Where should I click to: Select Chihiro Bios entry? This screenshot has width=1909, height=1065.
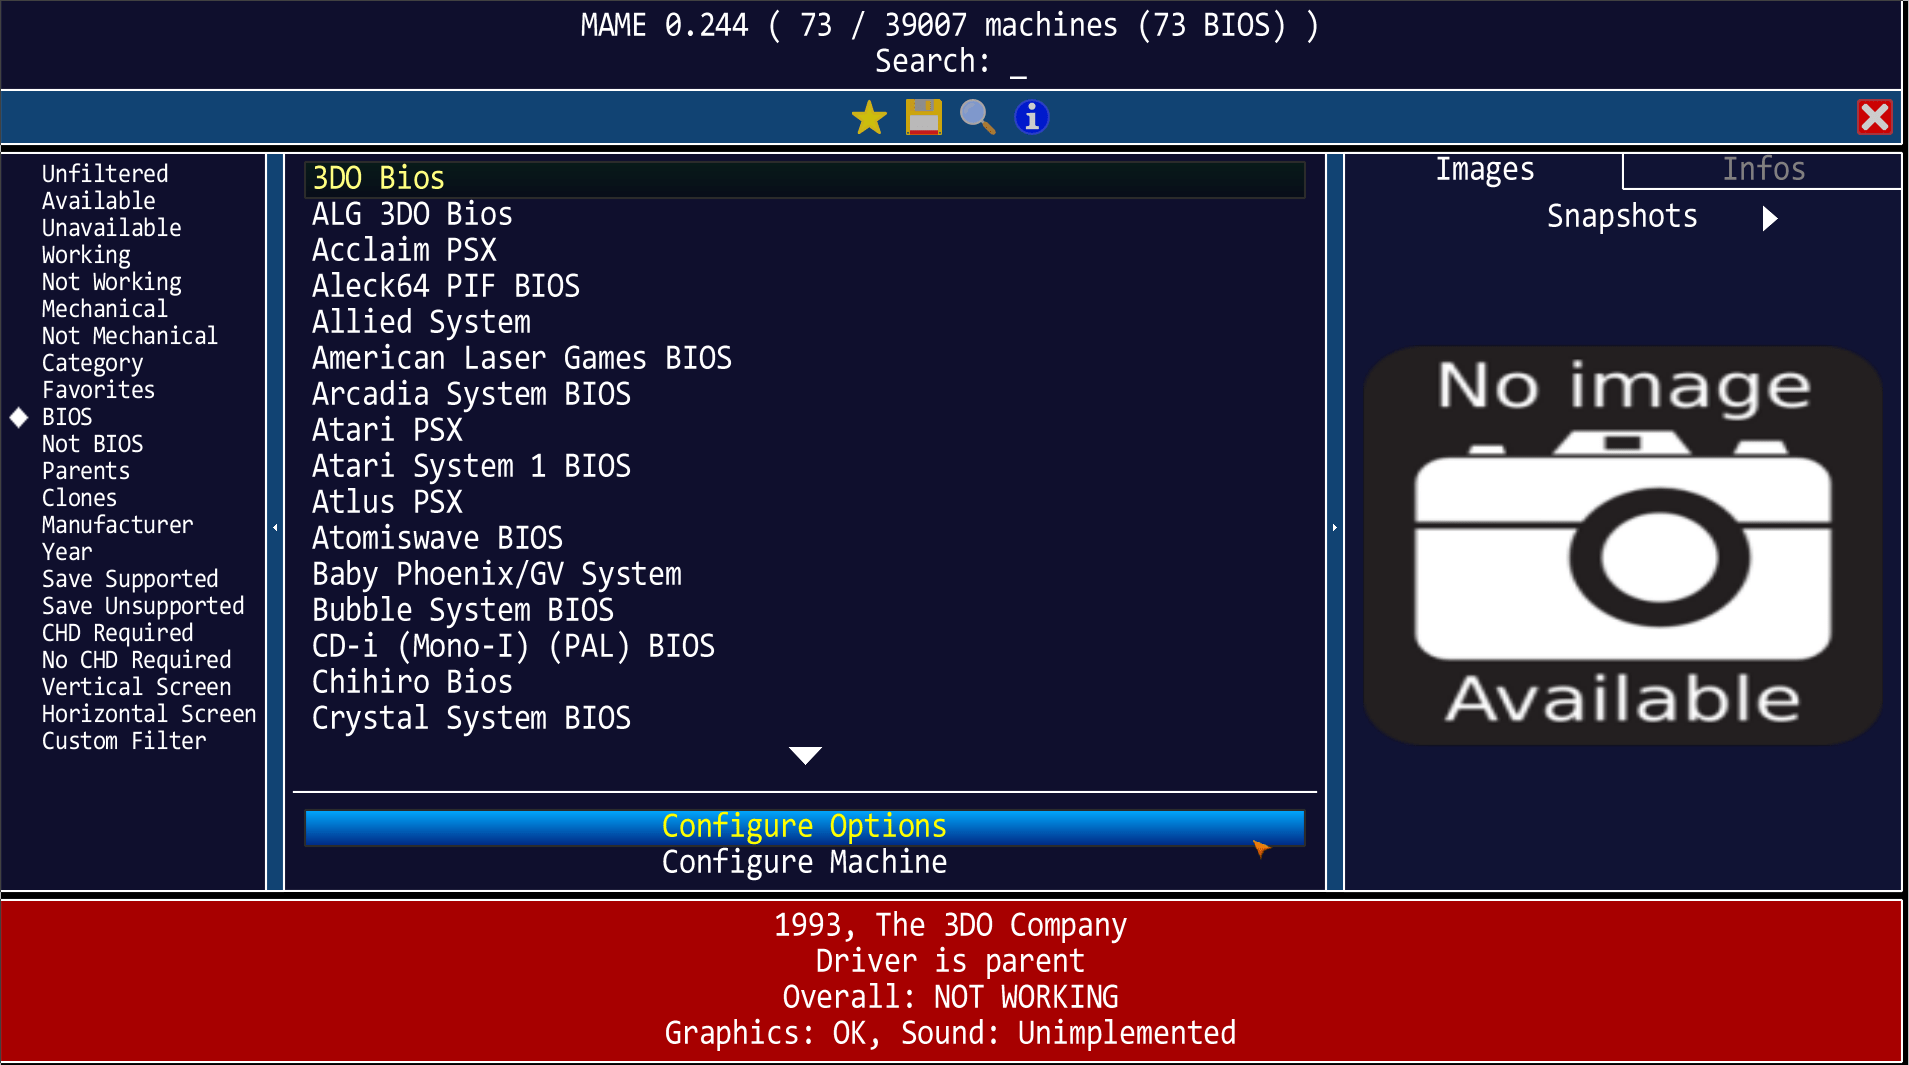coord(805,683)
